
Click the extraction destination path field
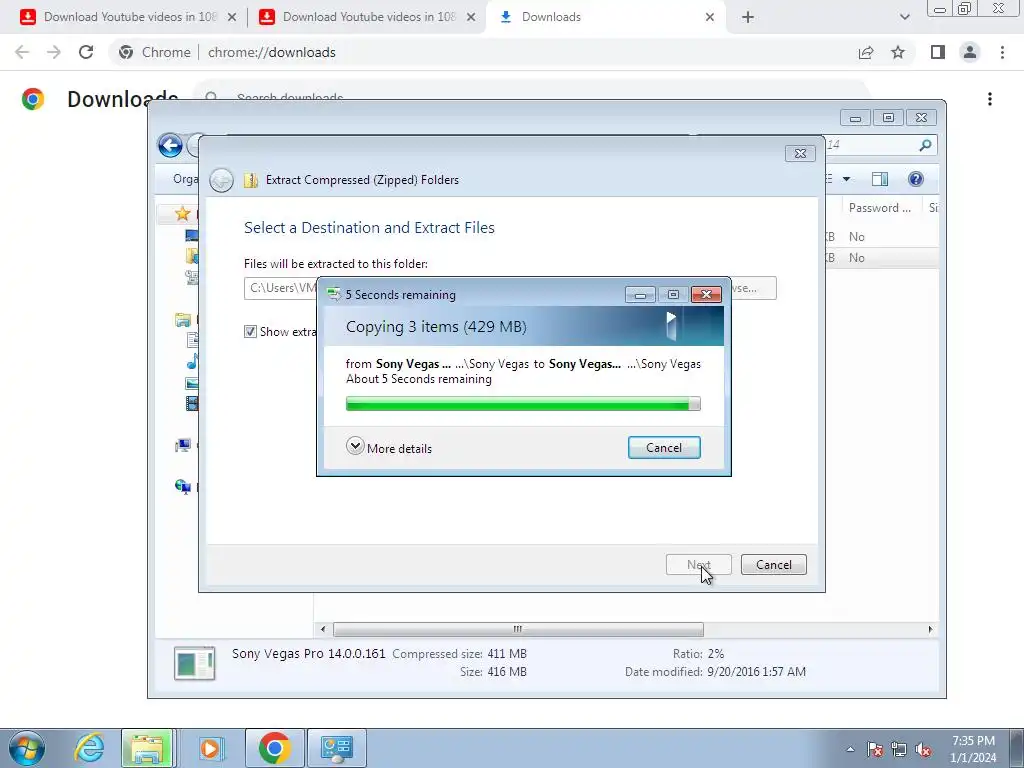(x=281, y=288)
